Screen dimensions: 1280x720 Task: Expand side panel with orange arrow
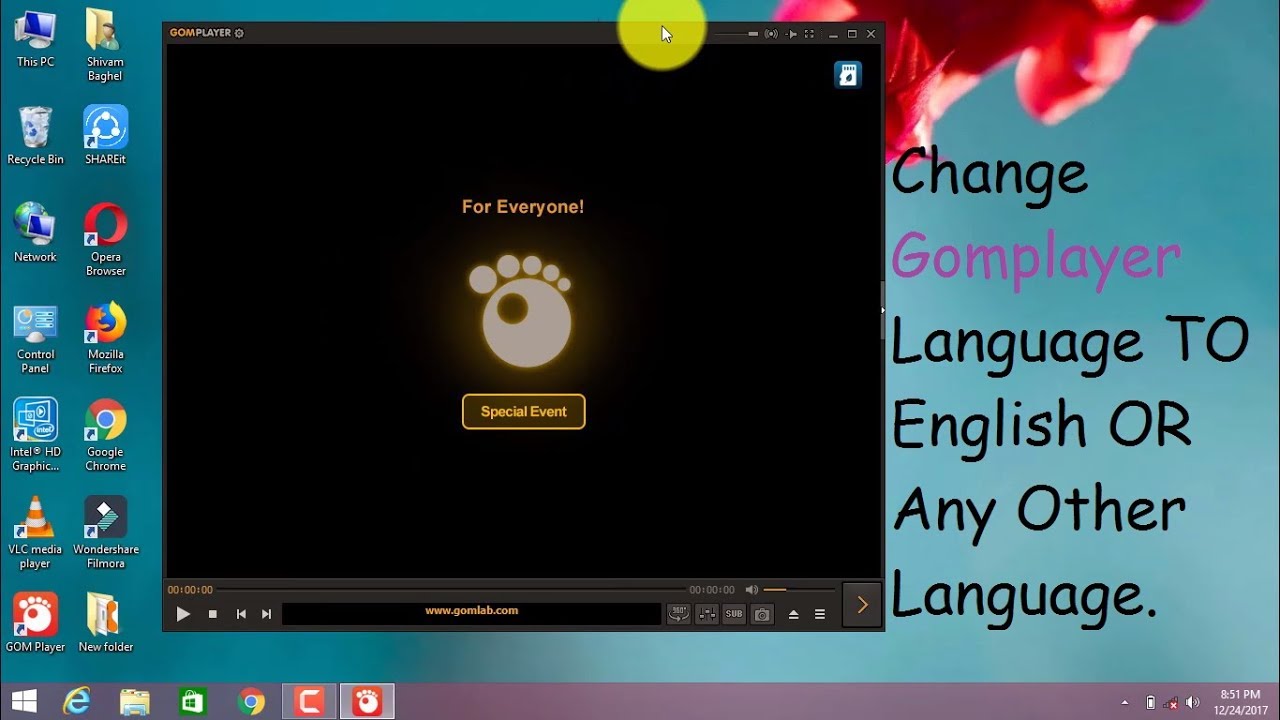click(862, 604)
